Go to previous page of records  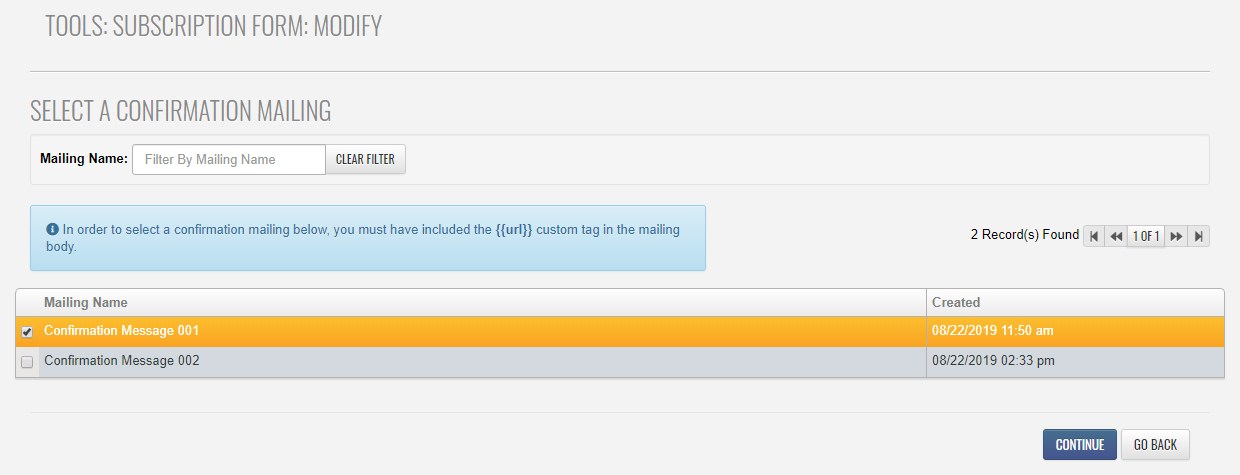coord(1116,236)
